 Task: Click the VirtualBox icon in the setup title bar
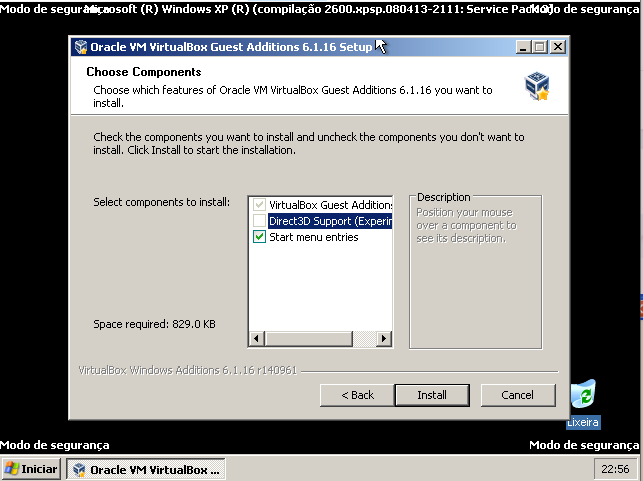[x=81, y=47]
